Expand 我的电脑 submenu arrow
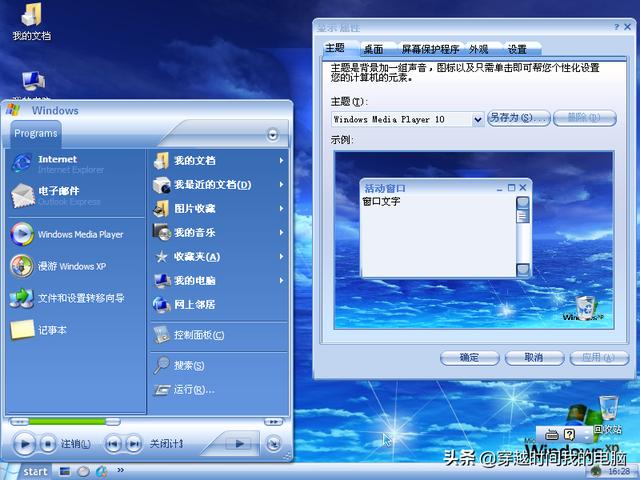This screenshot has height=480, width=640. pyautogui.click(x=282, y=280)
